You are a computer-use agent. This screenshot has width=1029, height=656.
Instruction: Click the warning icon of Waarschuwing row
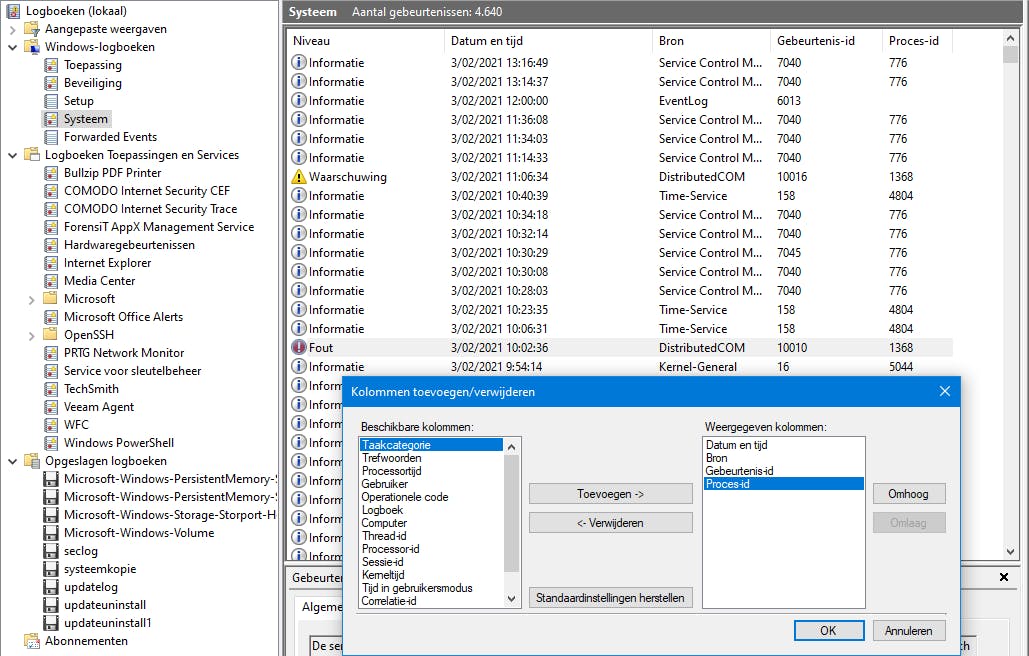point(299,176)
